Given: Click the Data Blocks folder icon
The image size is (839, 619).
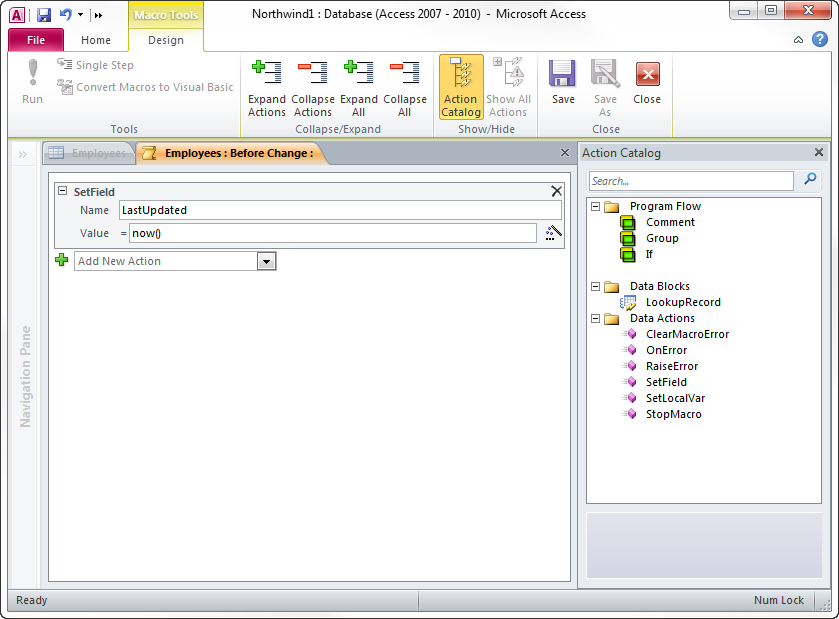Looking at the screenshot, I should 612,287.
